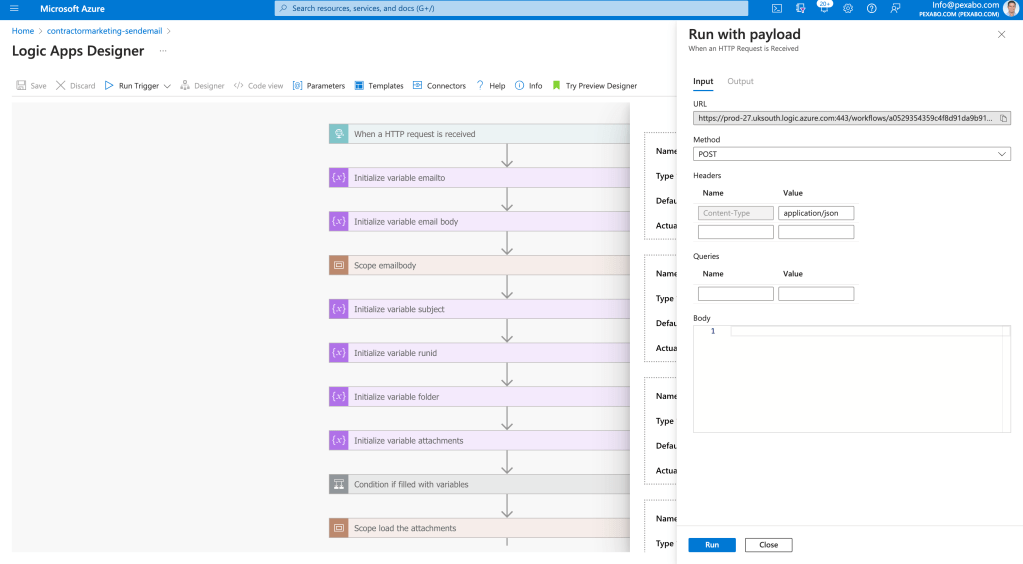1023x564 pixels.
Task: Open the notifications bell icon
Action: click(x=824, y=8)
